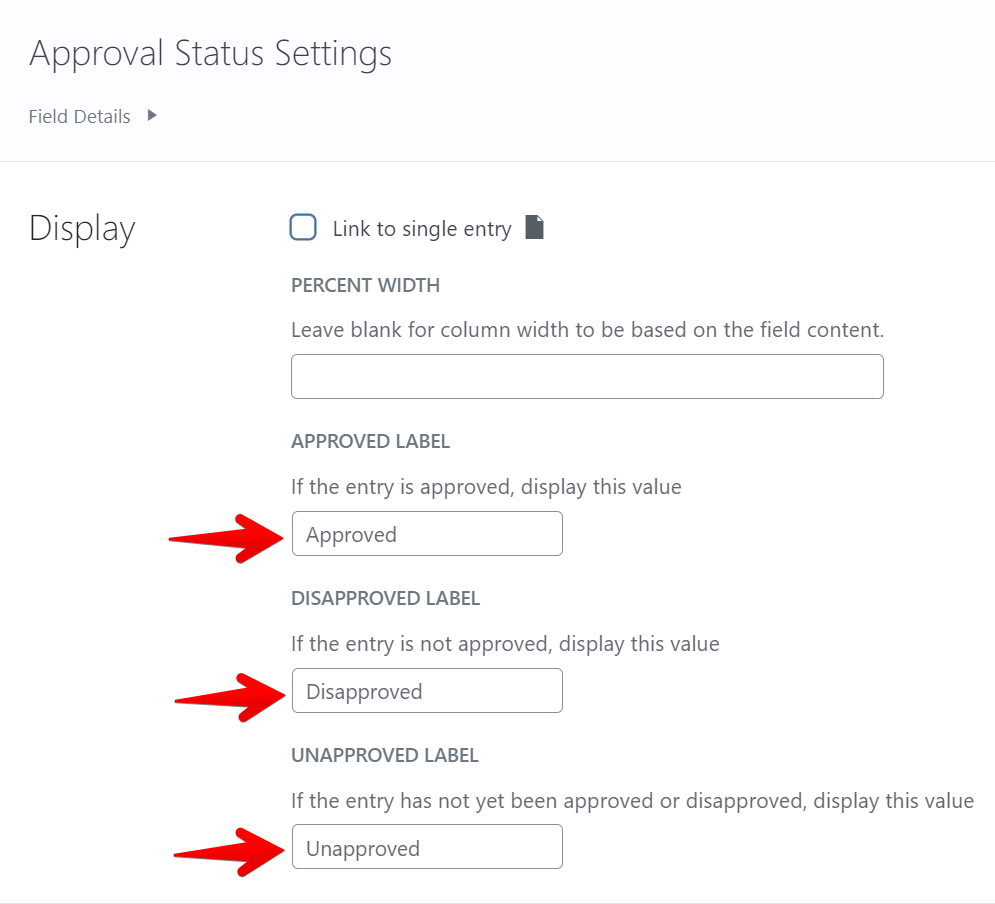This screenshot has height=904, width=995.
Task: Click the DISAPPROVED LABEL field heading
Action: [x=385, y=598]
